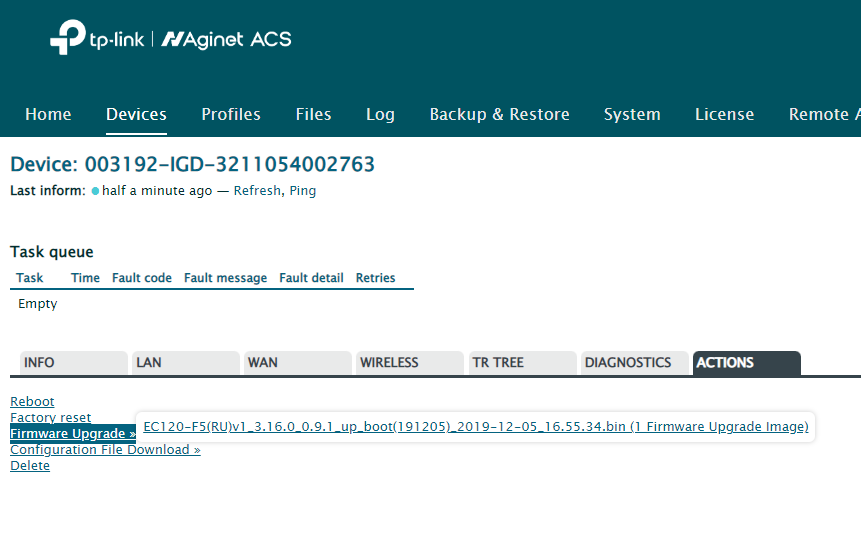Open the Log page
Screen dimensions: 861x554
tap(380, 114)
